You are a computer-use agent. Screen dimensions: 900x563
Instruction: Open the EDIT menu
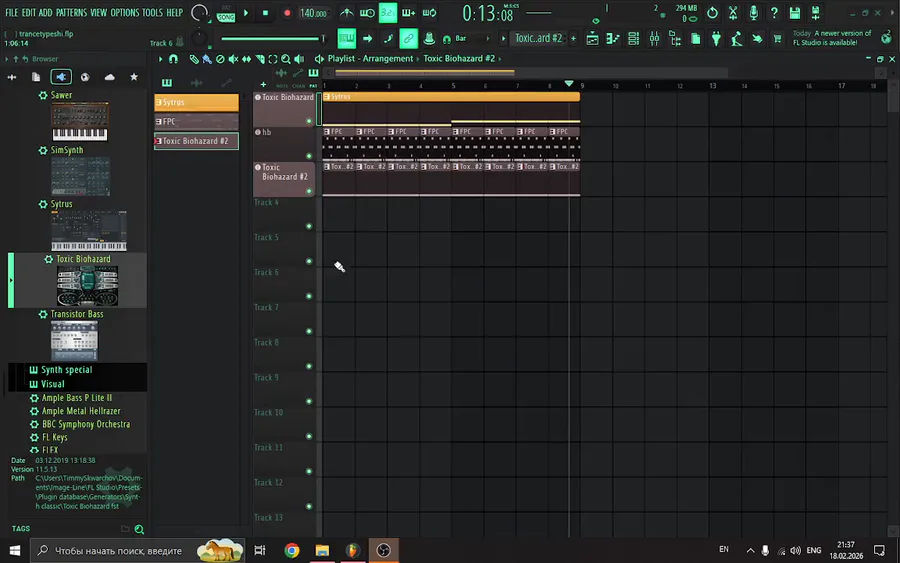[29, 13]
